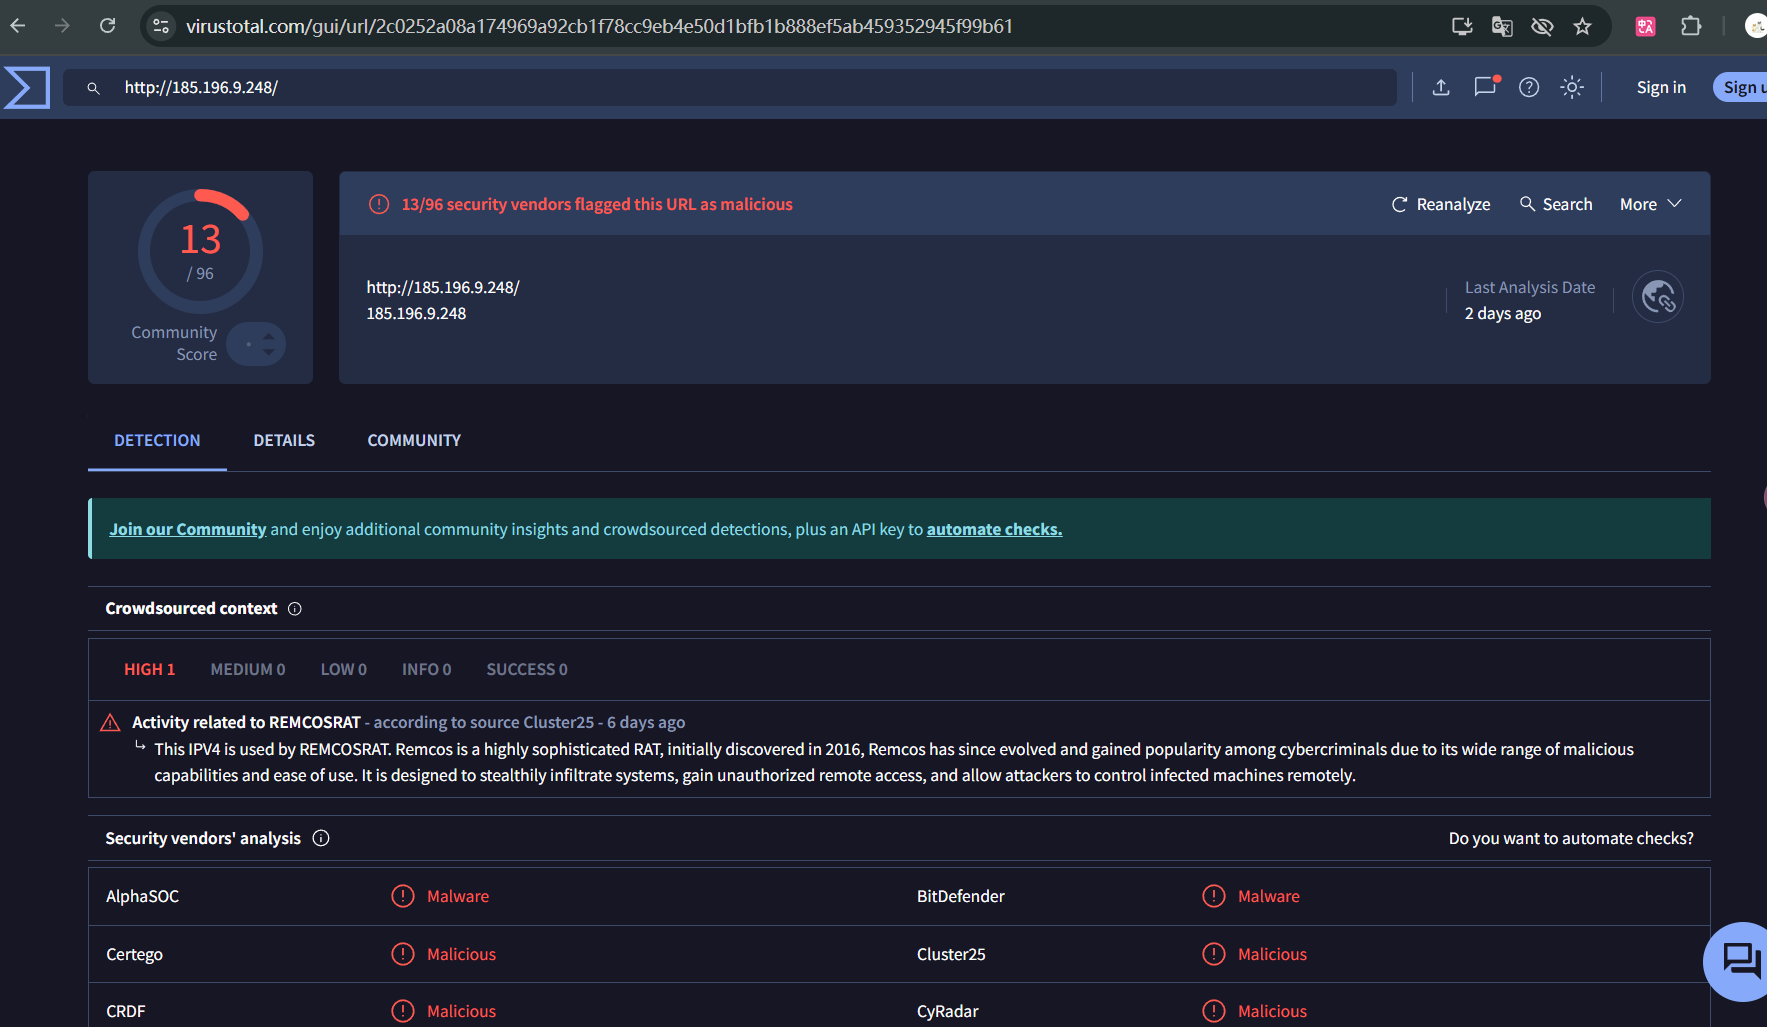Select the MEDIUM 0 severity filter

tap(247, 669)
